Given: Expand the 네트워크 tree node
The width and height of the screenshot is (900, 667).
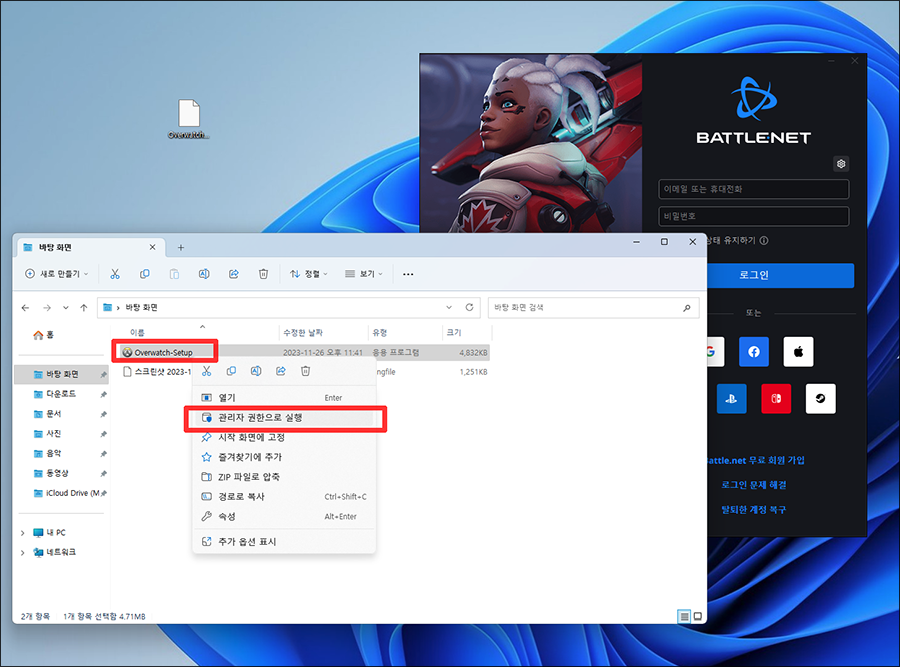Looking at the screenshot, I should [22, 553].
